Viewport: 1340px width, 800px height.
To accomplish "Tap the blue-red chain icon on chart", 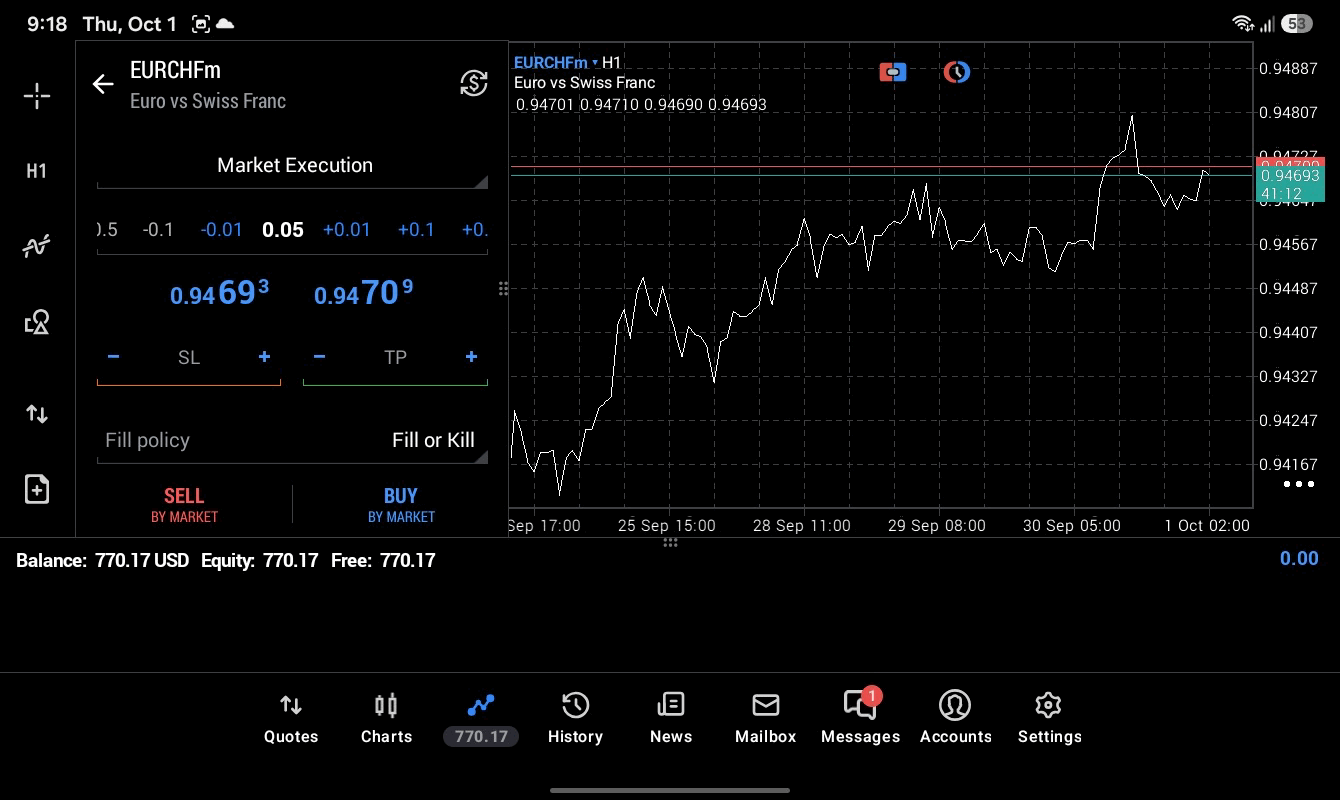I will click(x=893, y=72).
